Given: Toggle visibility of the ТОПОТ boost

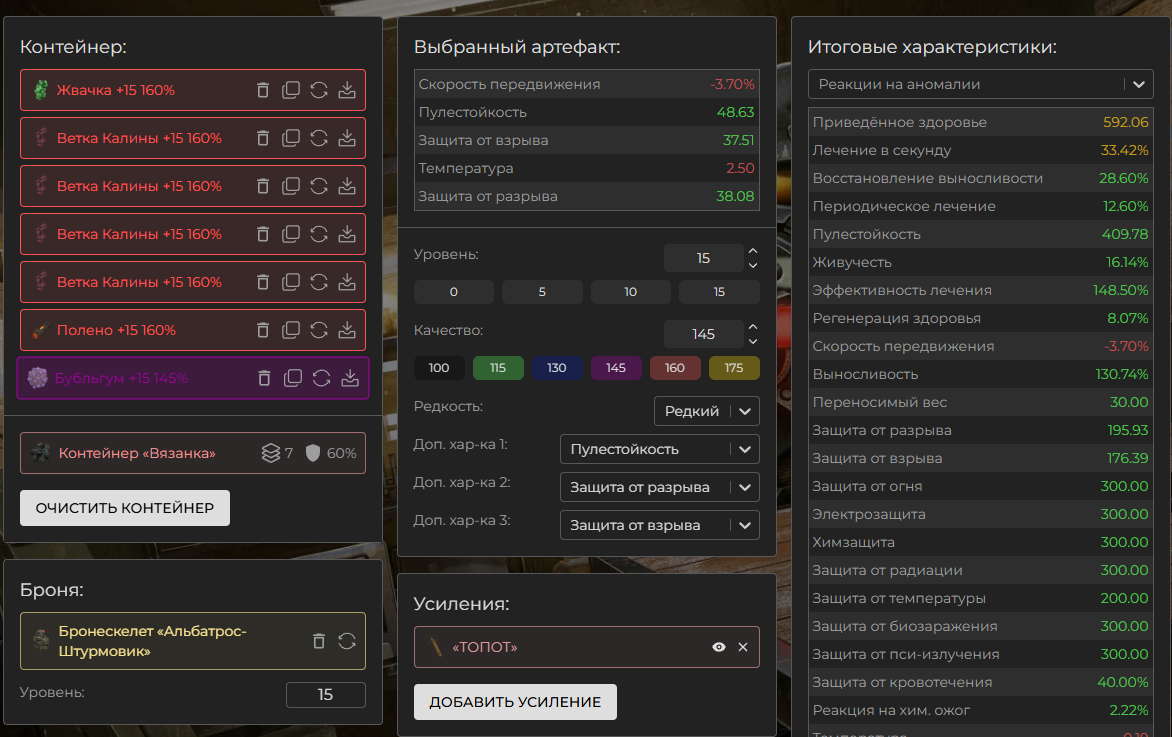Looking at the screenshot, I should (718, 647).
